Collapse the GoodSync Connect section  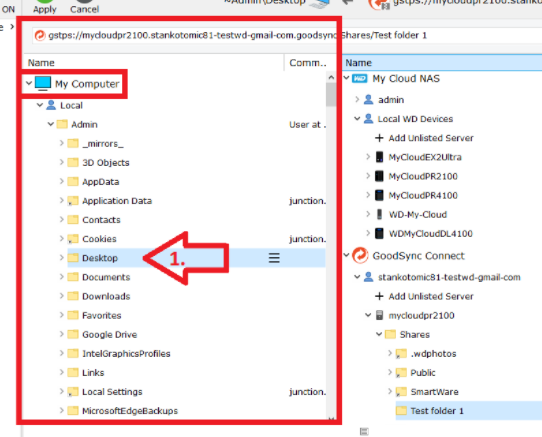point(346,255)
